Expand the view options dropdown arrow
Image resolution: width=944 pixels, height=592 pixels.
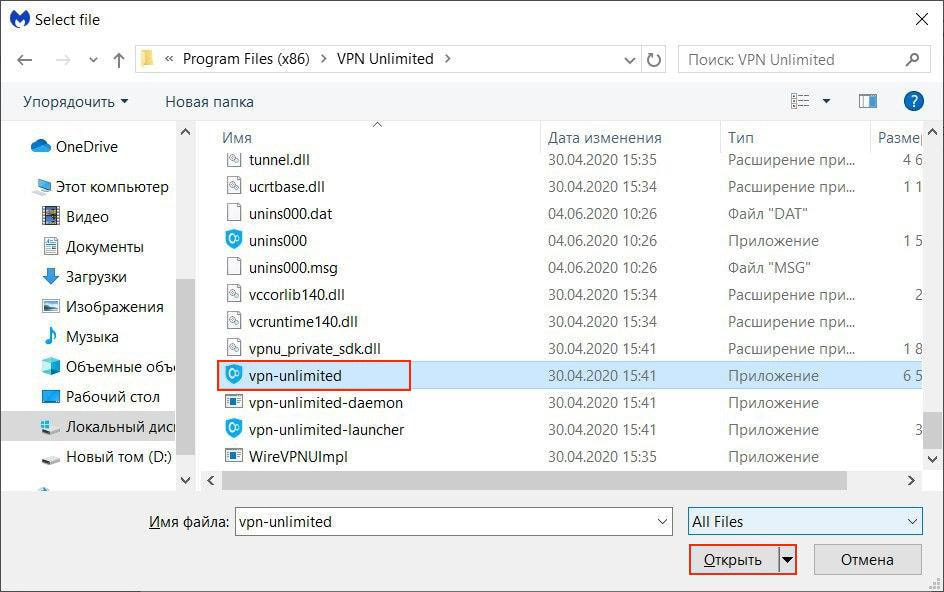826,101
